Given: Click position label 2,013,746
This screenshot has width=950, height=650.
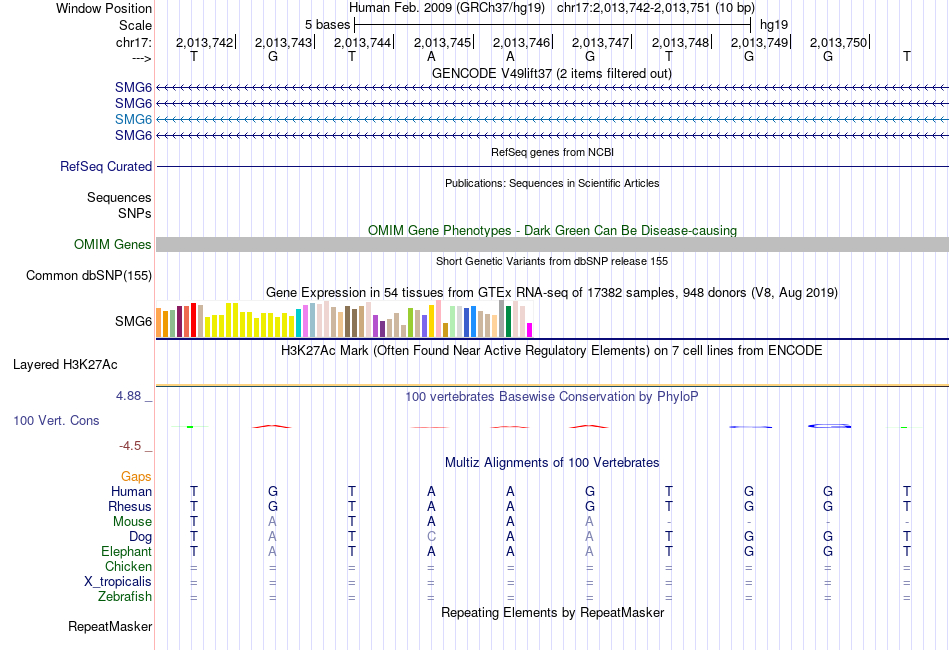Looking at the screenshot, I should pos(521,42).
